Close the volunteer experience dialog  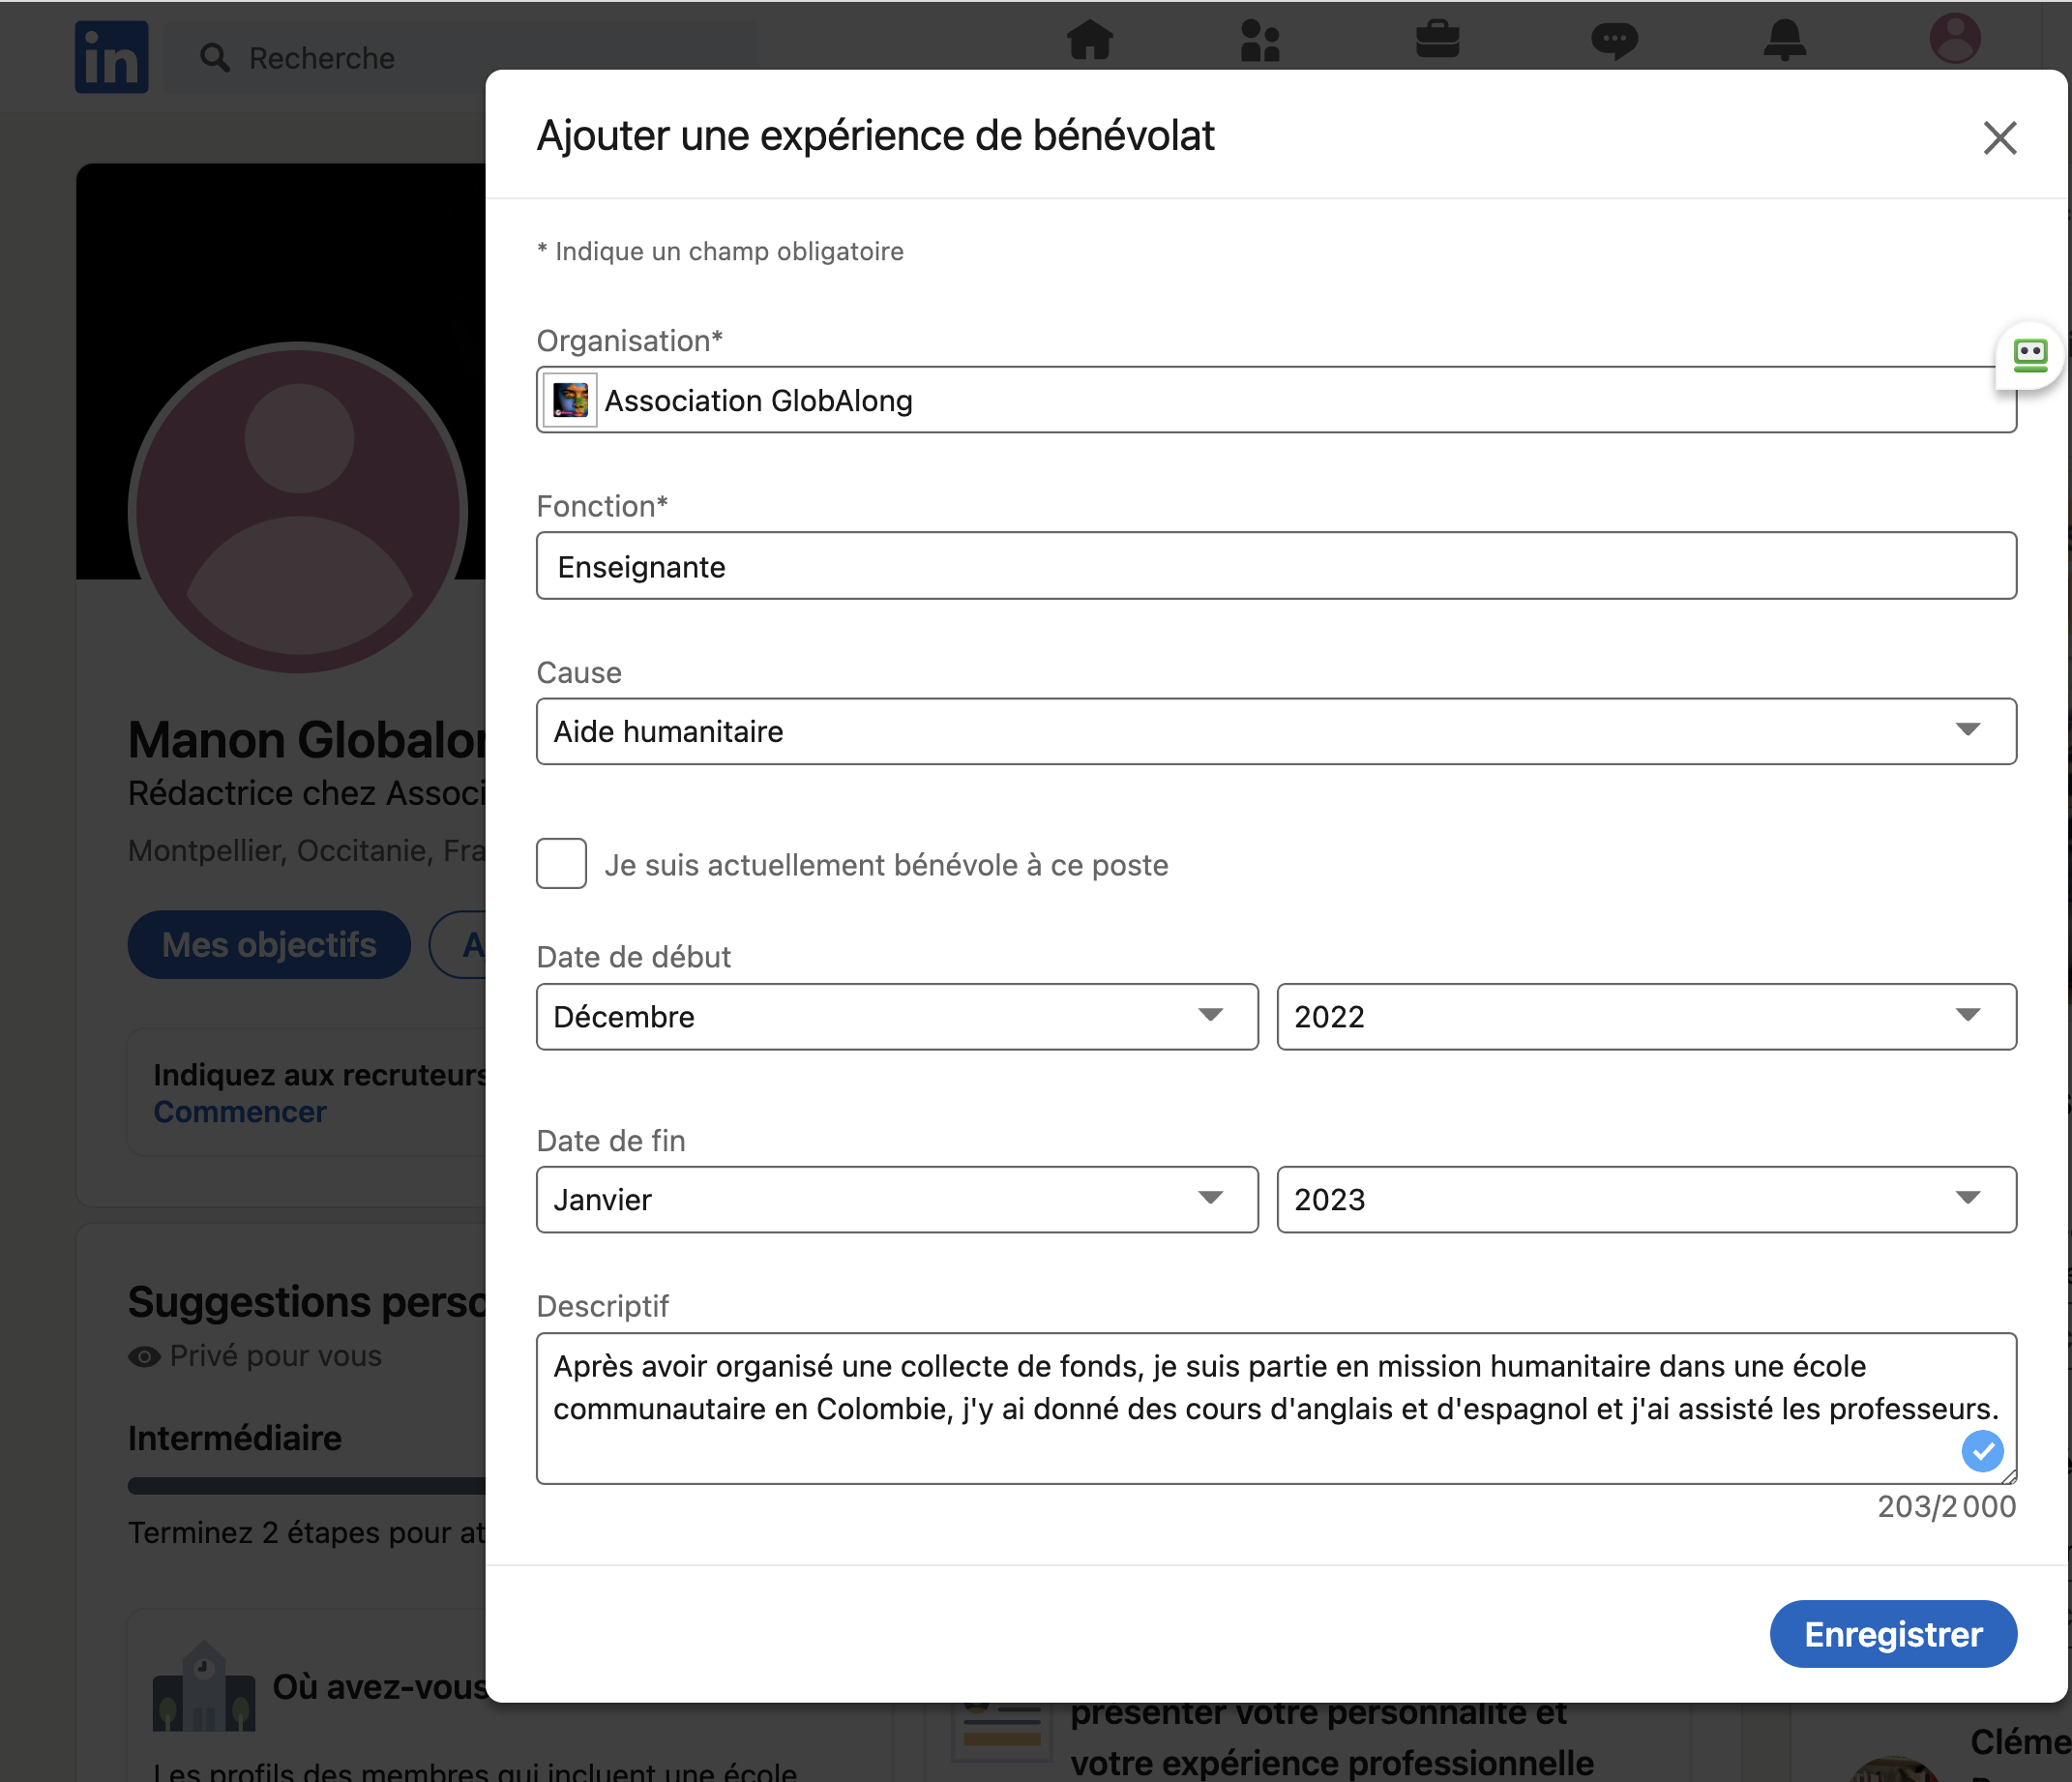coord(2000,137)
